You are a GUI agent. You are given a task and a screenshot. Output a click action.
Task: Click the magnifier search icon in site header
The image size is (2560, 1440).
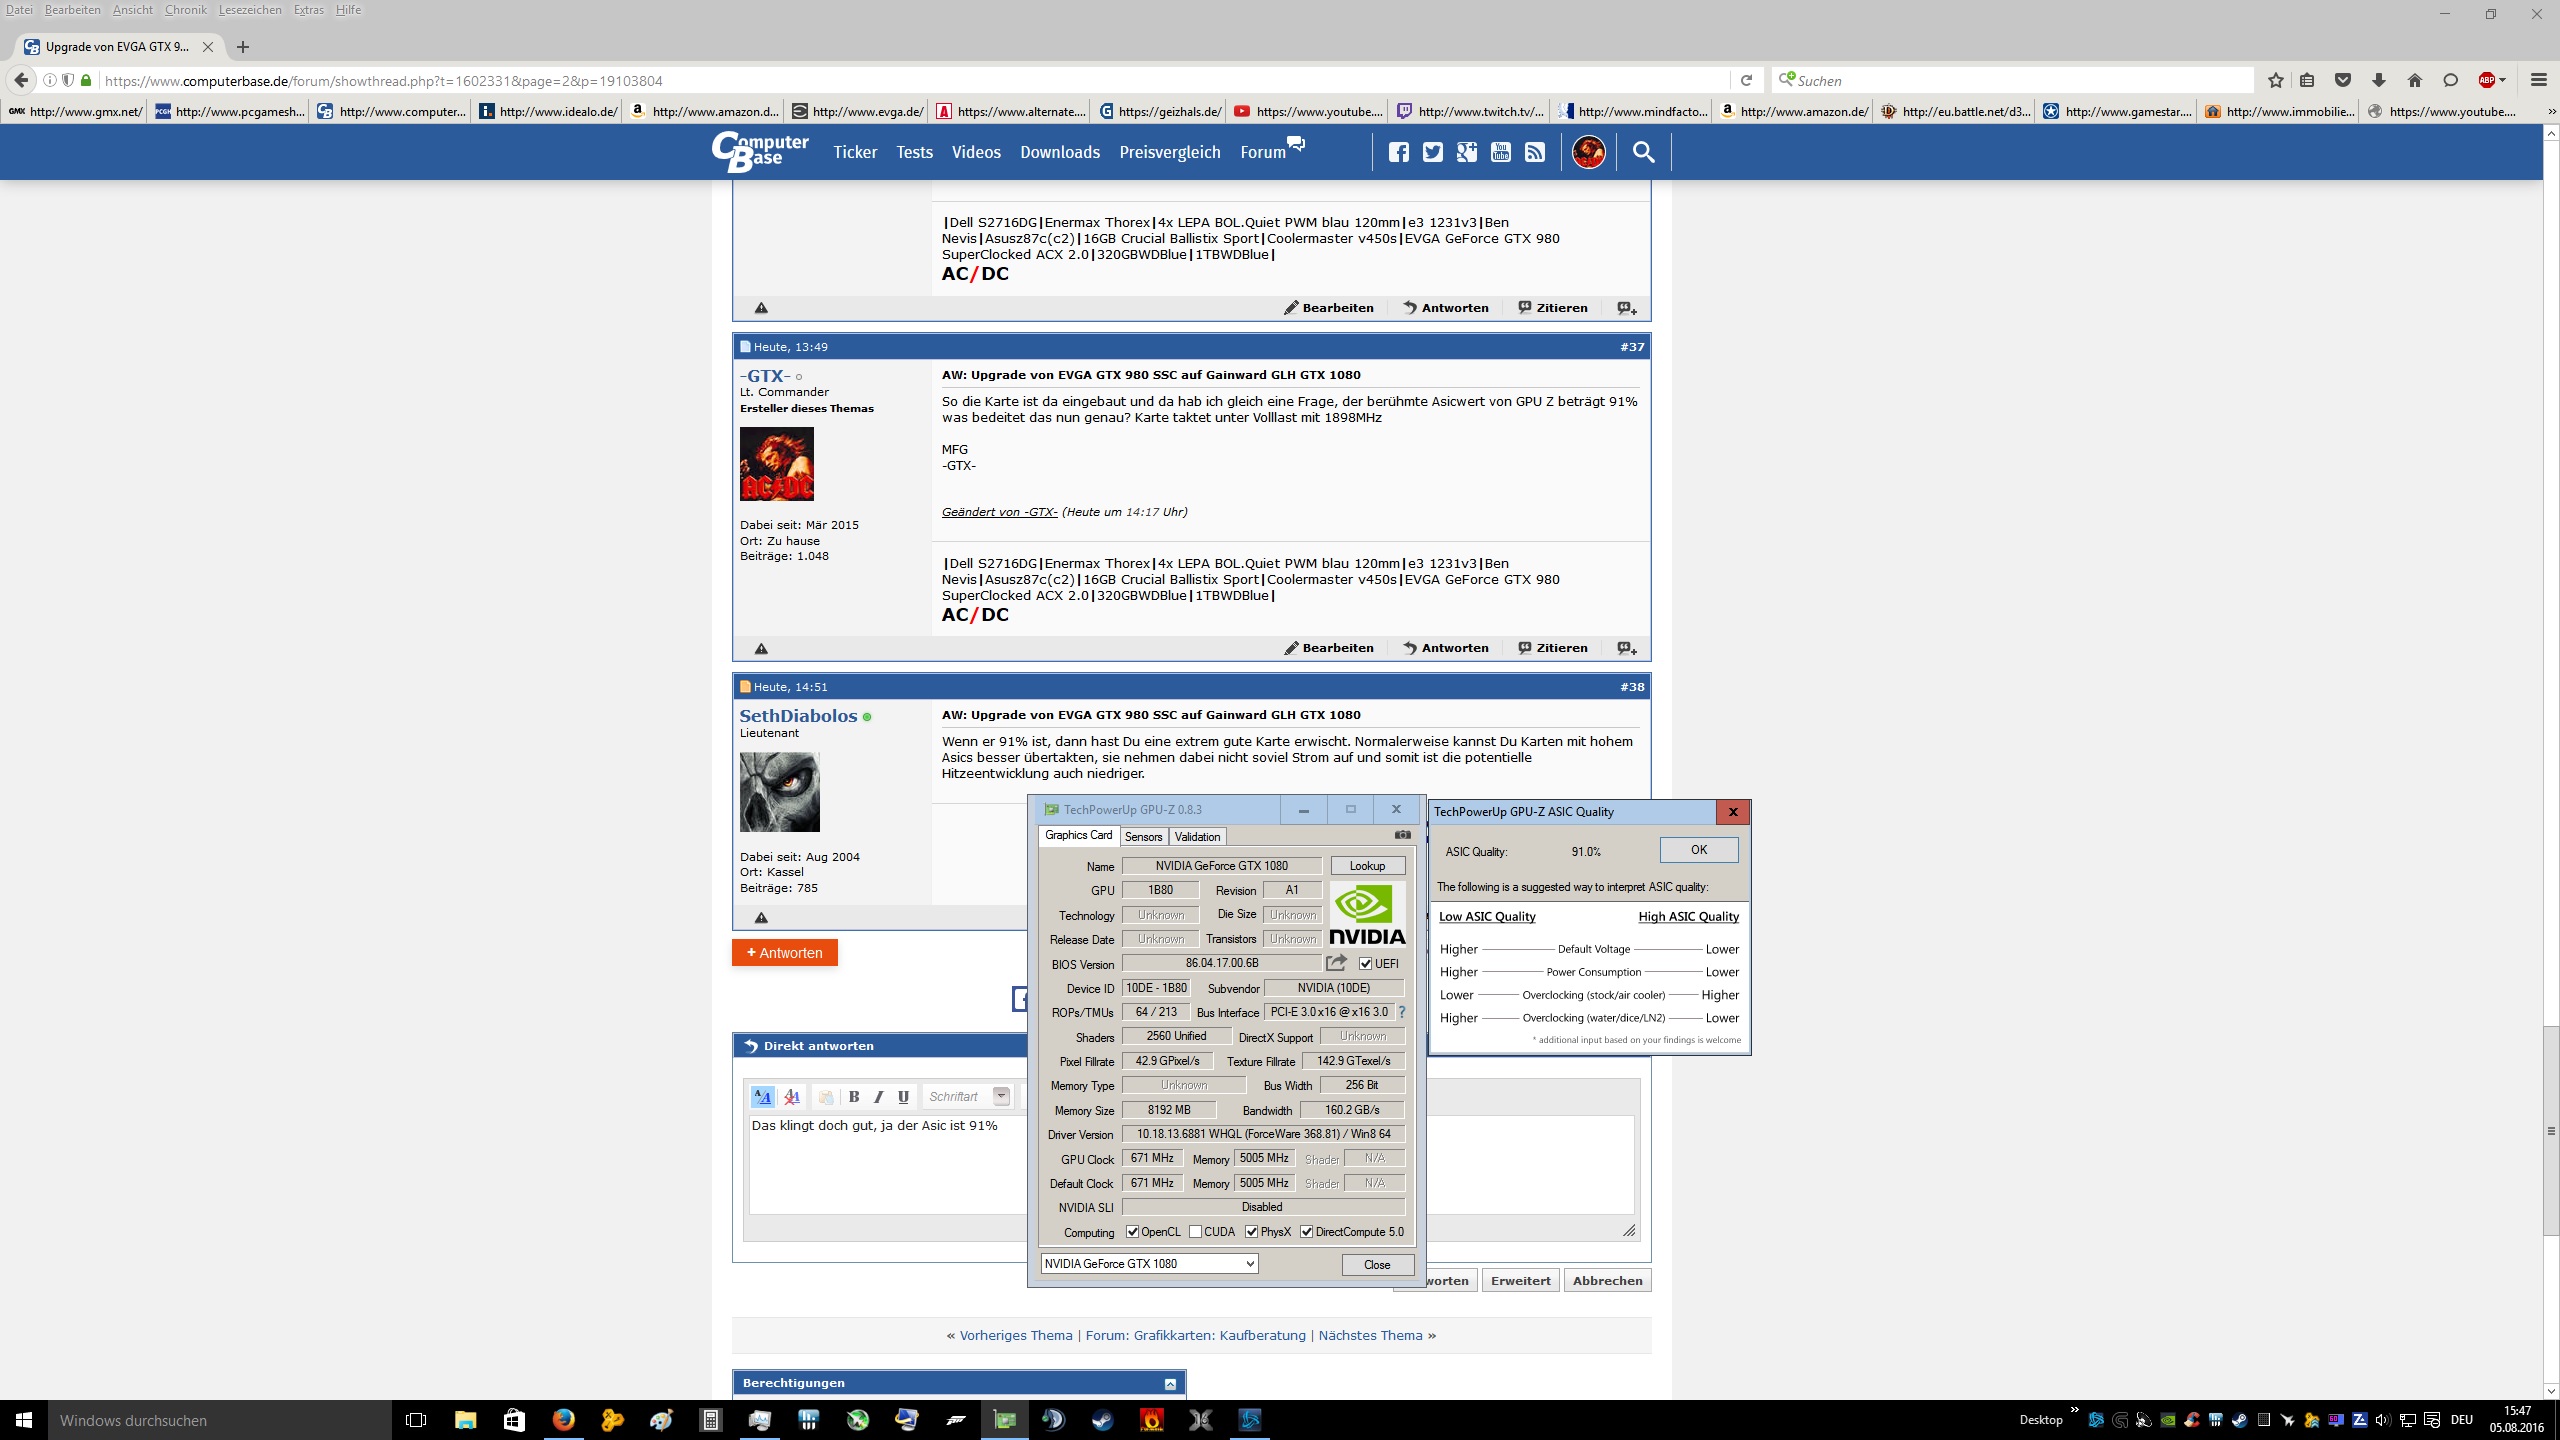tap(1643, 152)
